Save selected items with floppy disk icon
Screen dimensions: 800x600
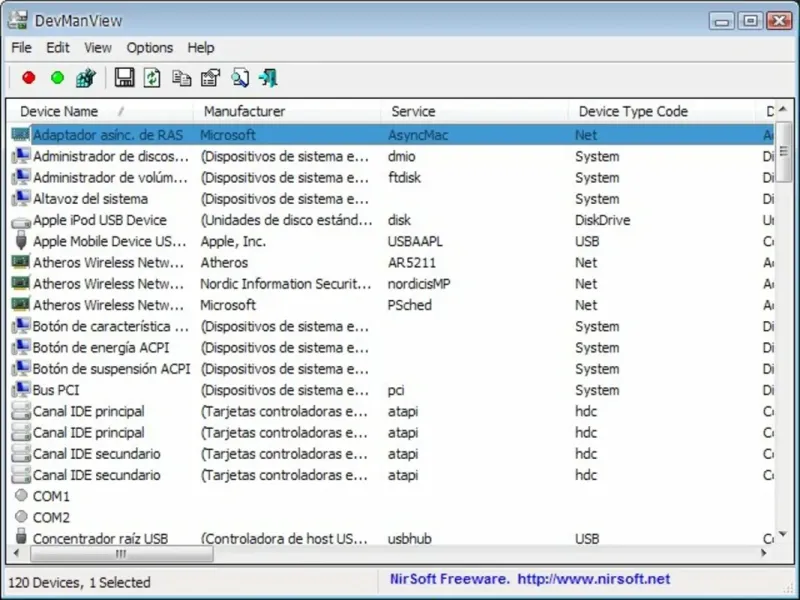[x=124, y=77]
